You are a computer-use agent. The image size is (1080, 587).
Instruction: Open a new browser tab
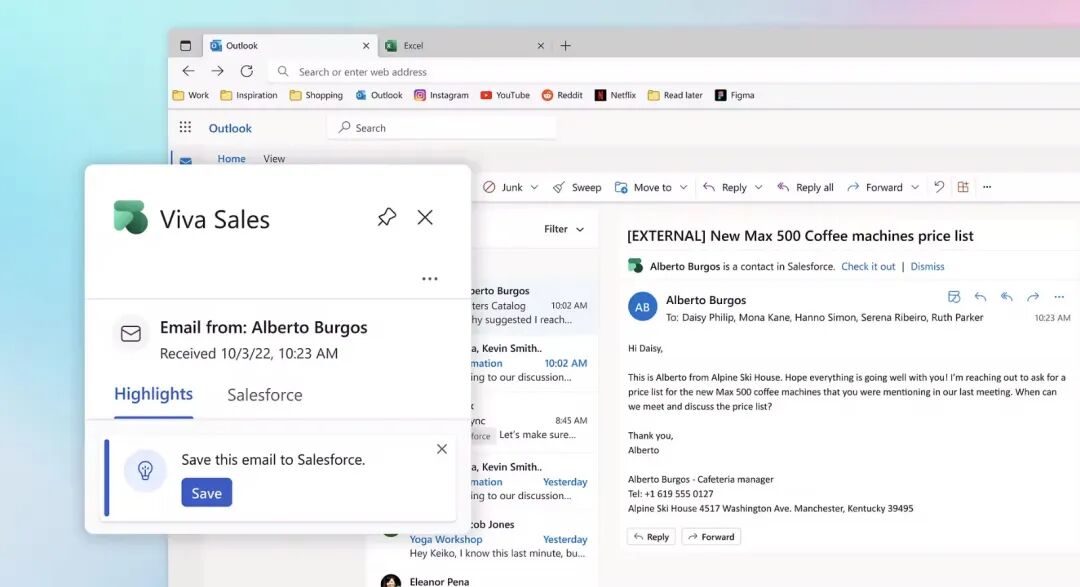tap(565, 45)
